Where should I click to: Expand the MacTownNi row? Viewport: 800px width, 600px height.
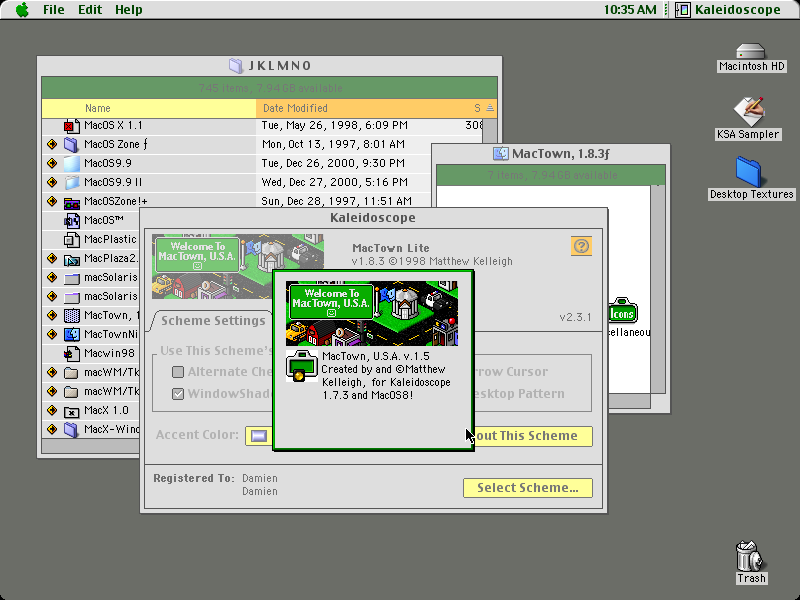click(52, 334)
